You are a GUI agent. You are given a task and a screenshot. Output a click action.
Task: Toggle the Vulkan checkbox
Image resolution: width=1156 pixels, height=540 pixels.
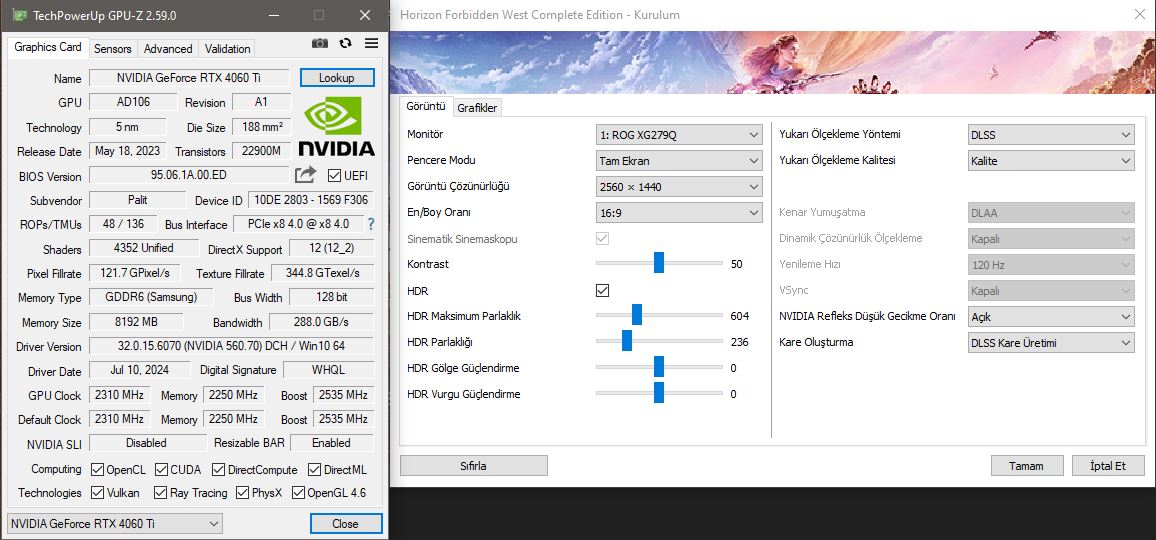click(97, 492)
